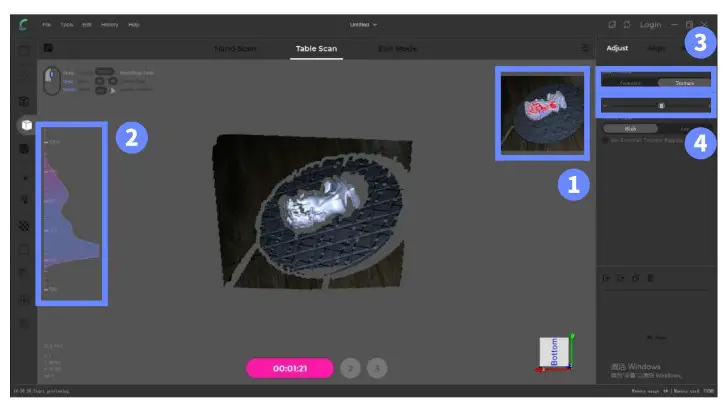Open the Align panel tab
Viewport: 726px width, 415px height.
click(x=657, y=48)
